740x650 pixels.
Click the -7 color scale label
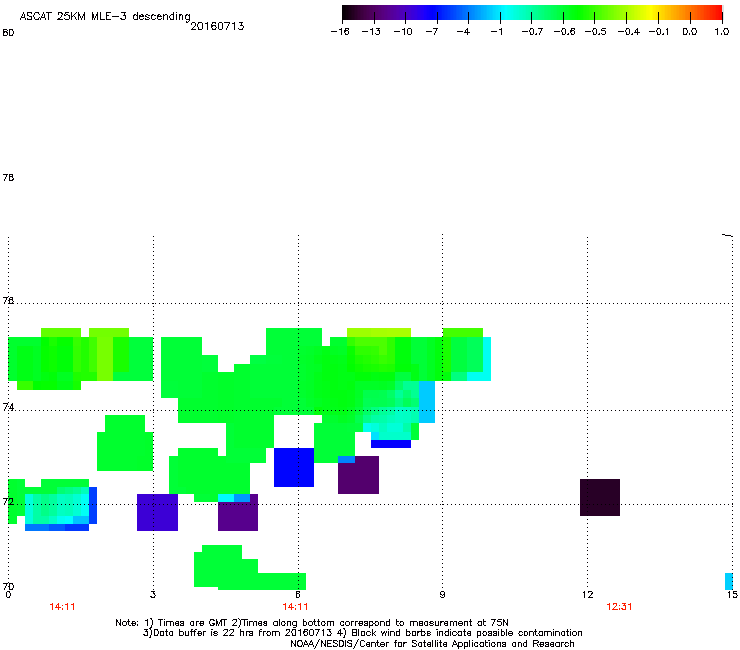pyautogui.click(x=432, y=32)
